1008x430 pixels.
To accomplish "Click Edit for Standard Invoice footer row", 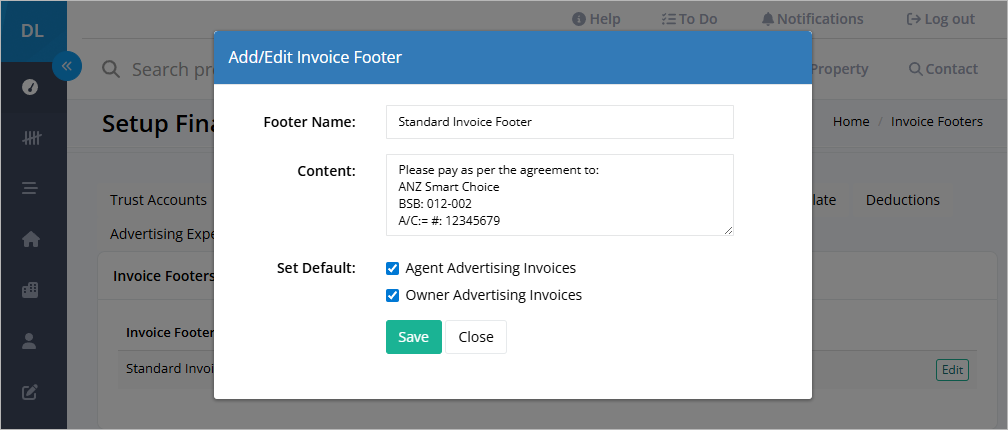I will (952, 370).
